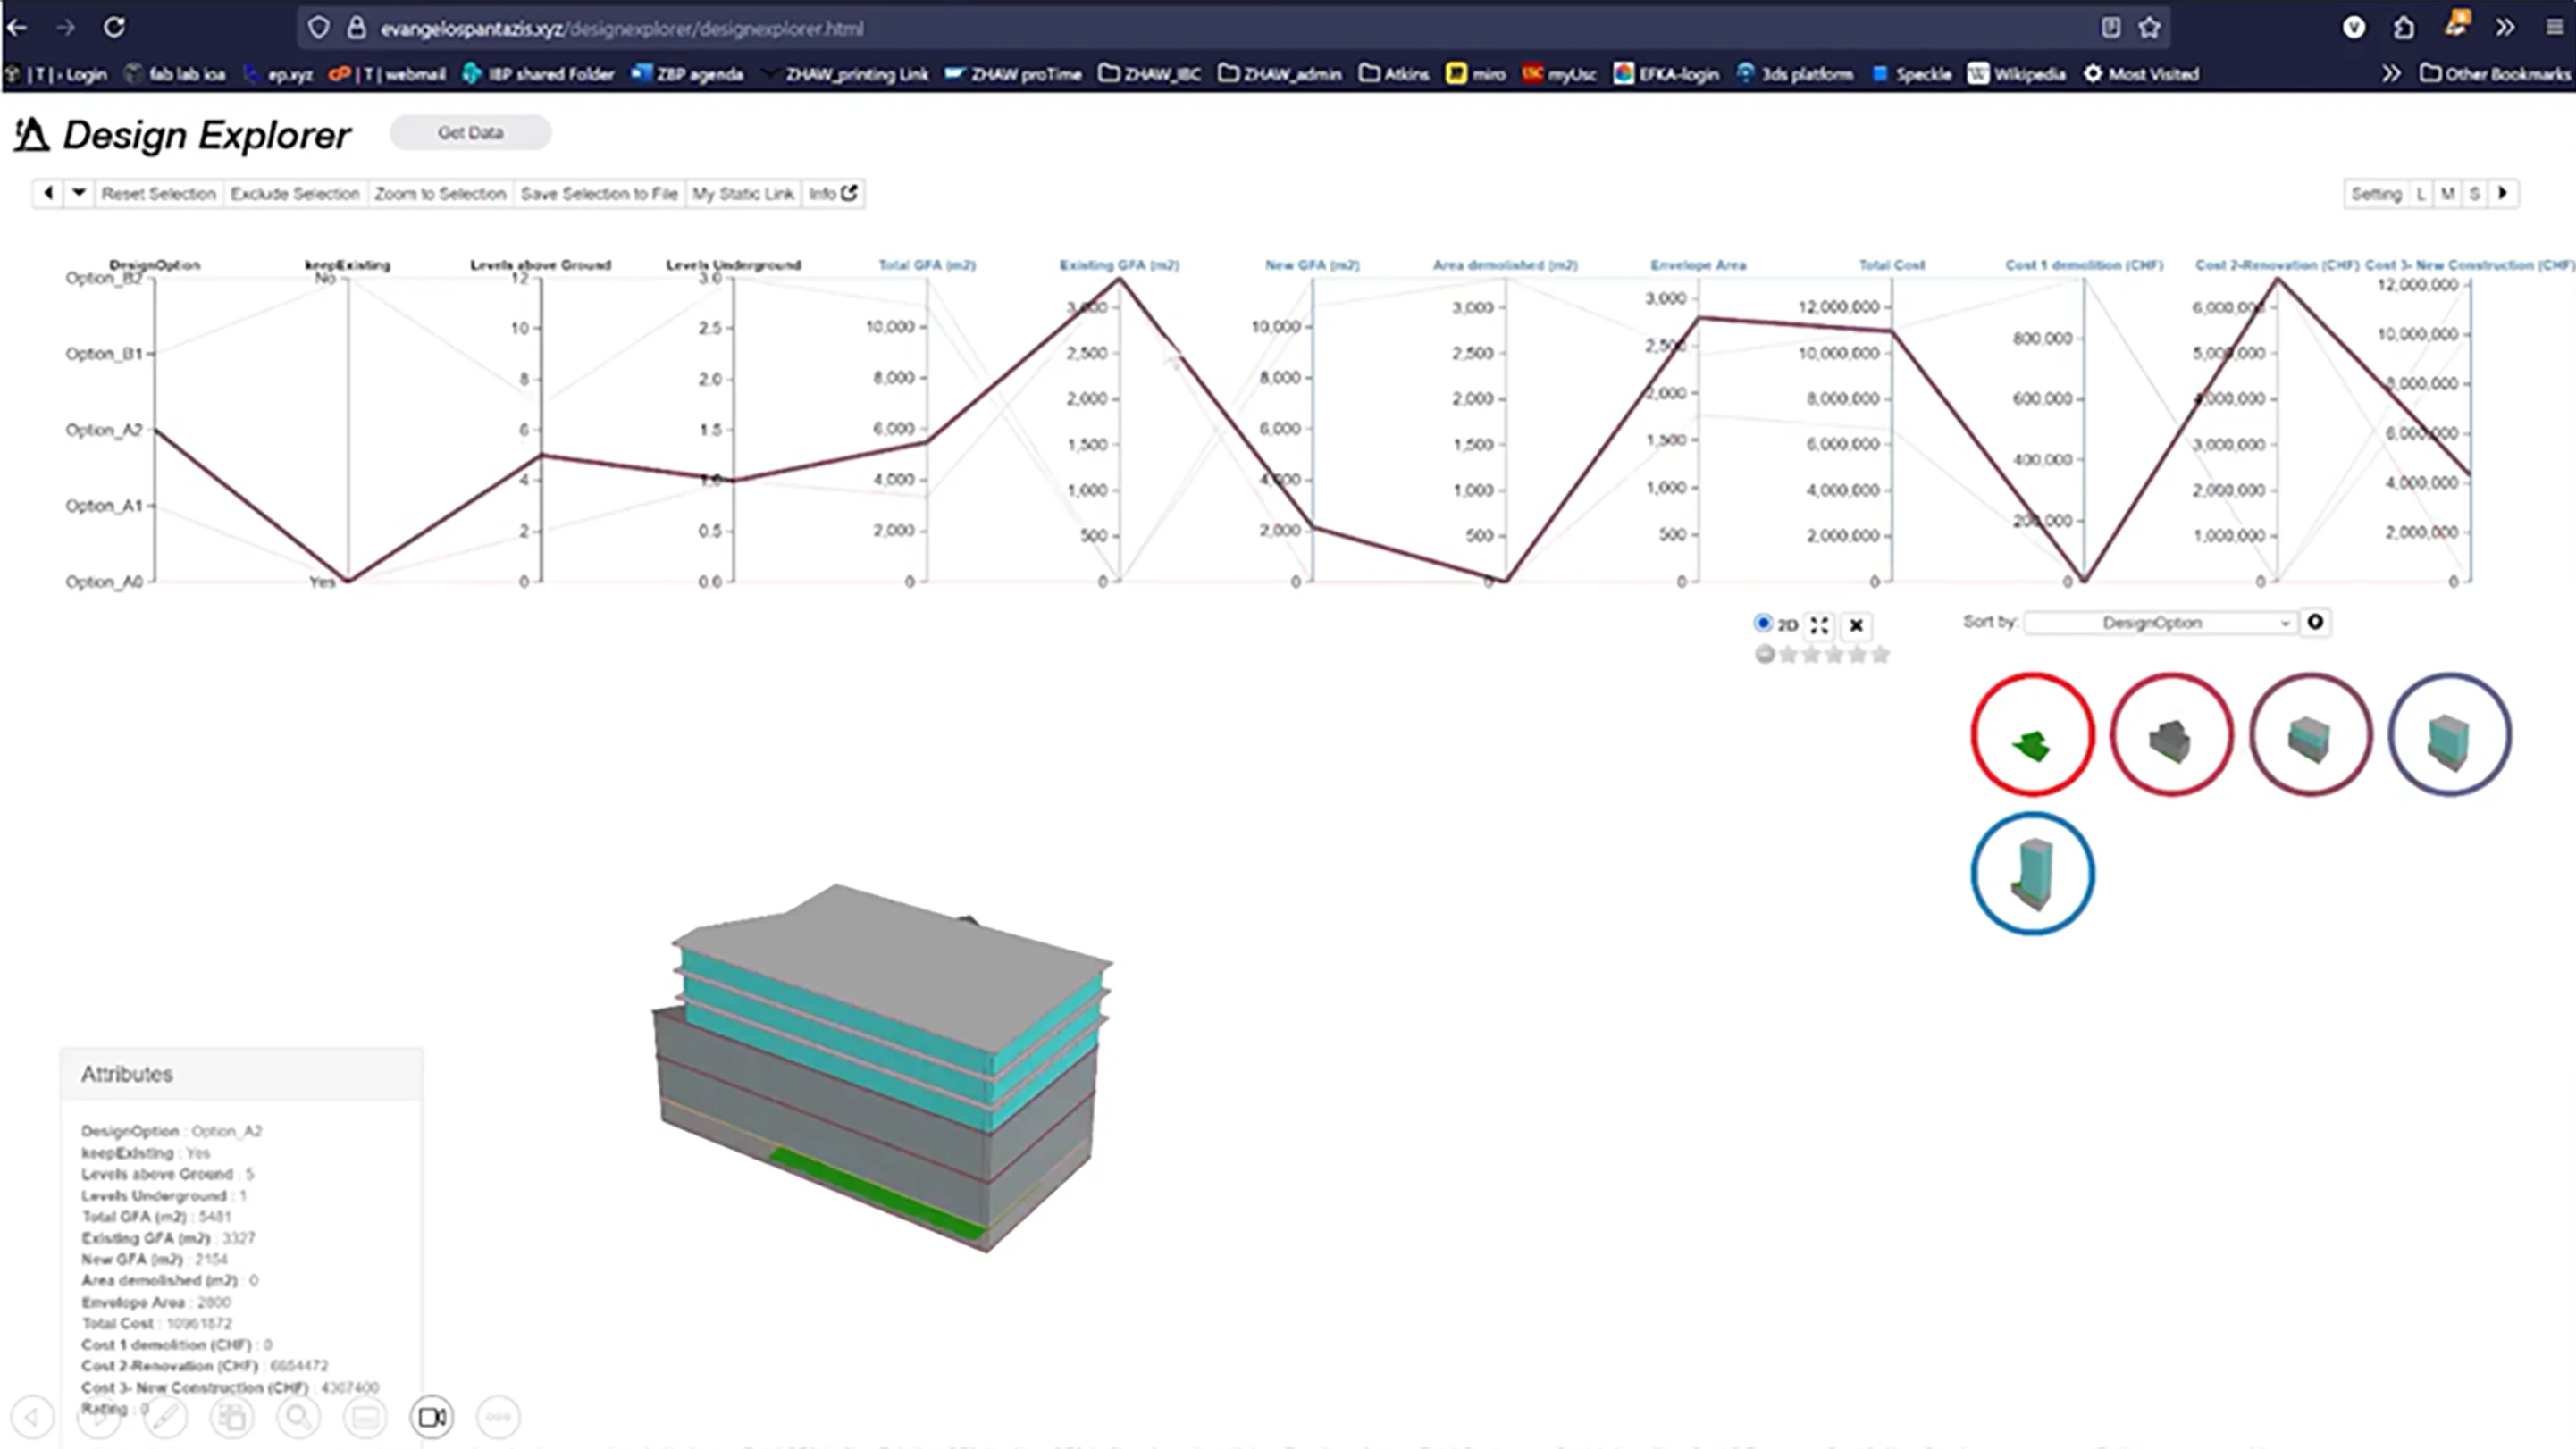The height and width of the screenshot is (1449, 2576).
Task: Rate the design one star
Action: (x=1788, y=654)
